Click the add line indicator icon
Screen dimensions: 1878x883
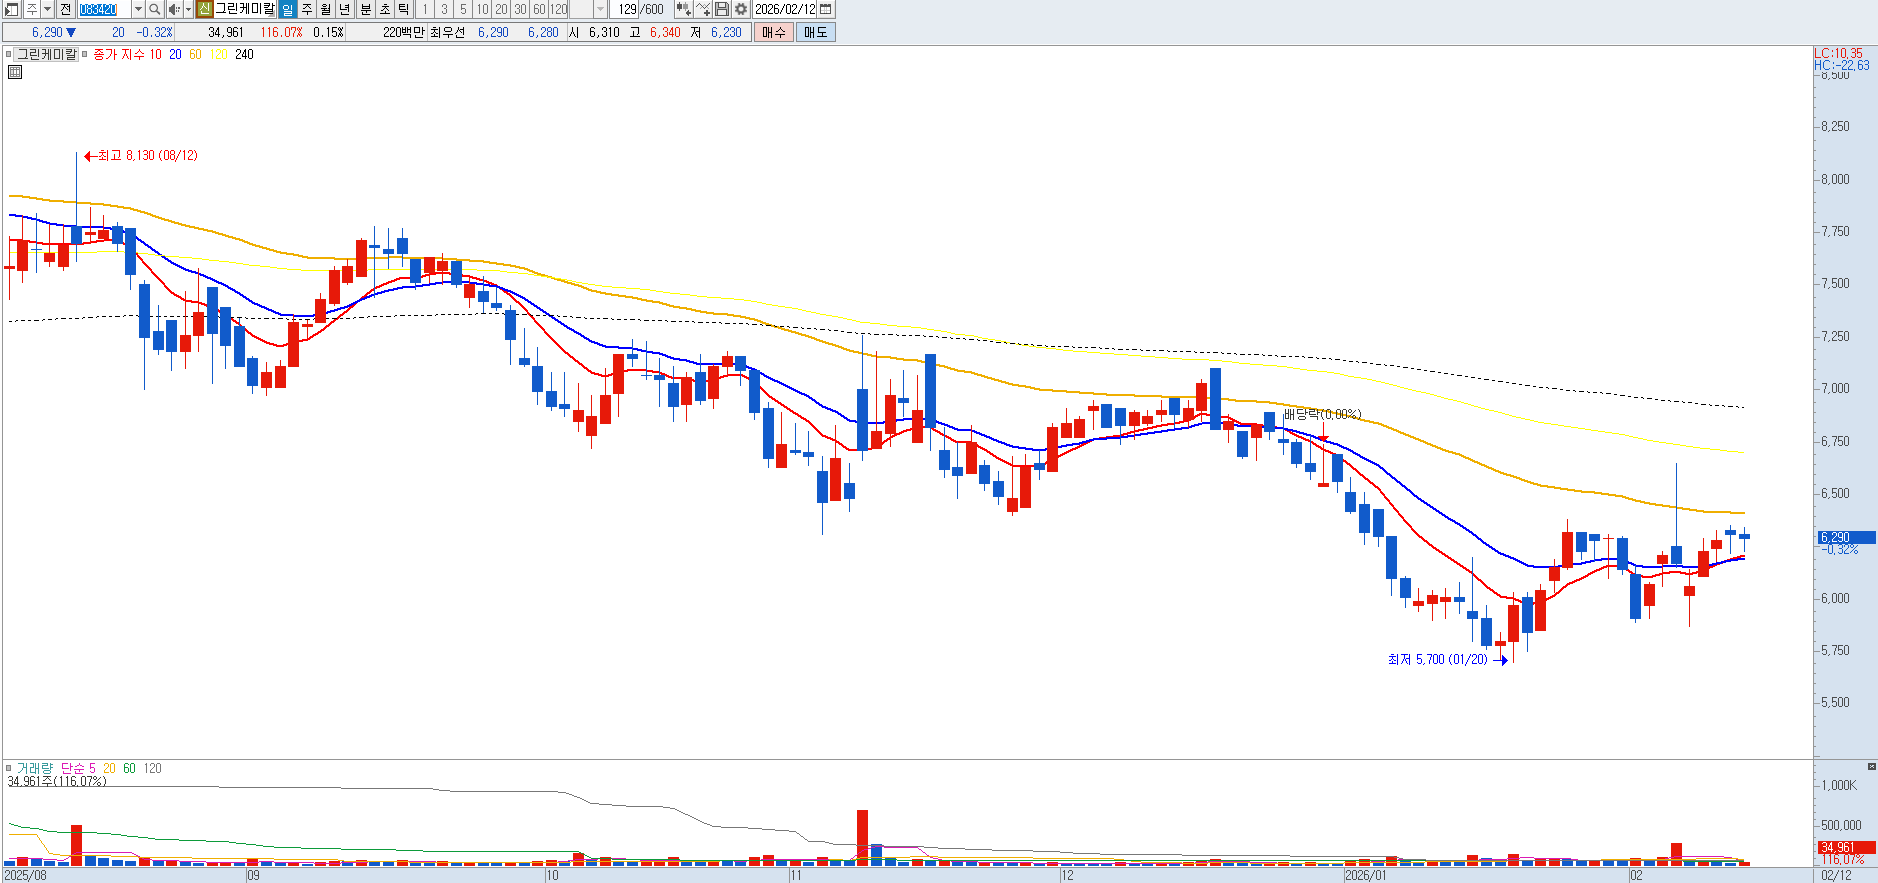[x=703, y=9]
